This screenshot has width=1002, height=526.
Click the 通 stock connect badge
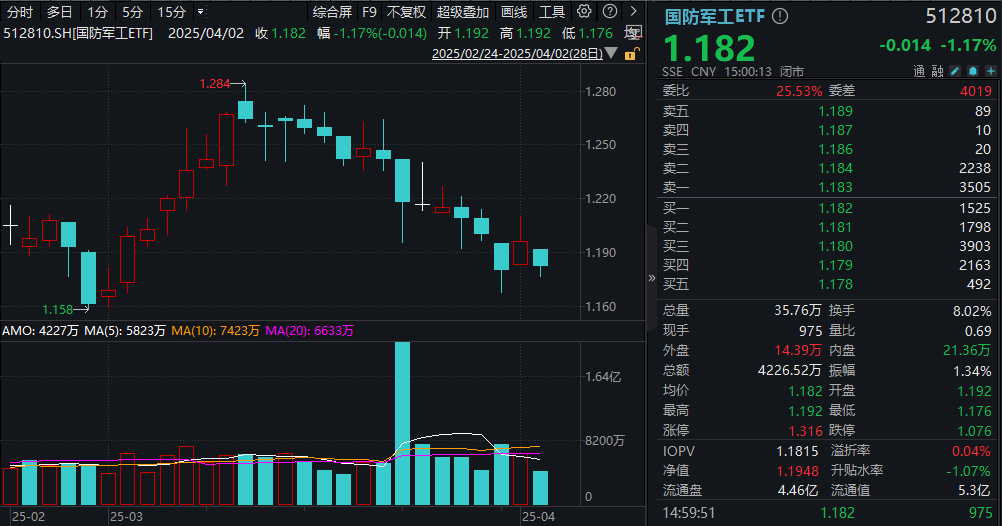click(x=920, y=72)
